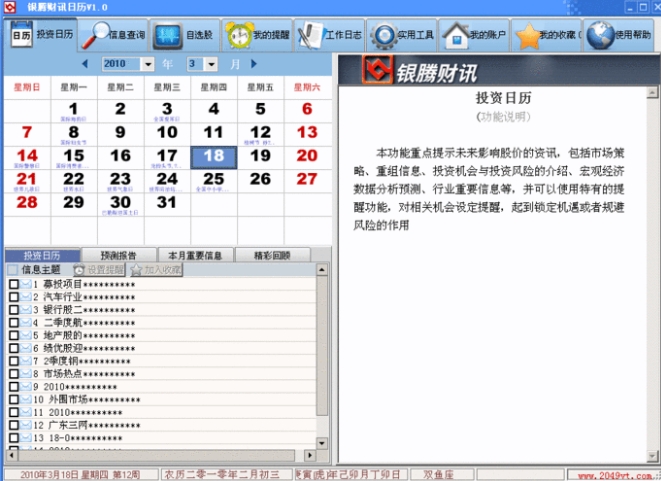Check the box for row 3 银行股二
Screen dimensions: 661x481
pos(13,310)
